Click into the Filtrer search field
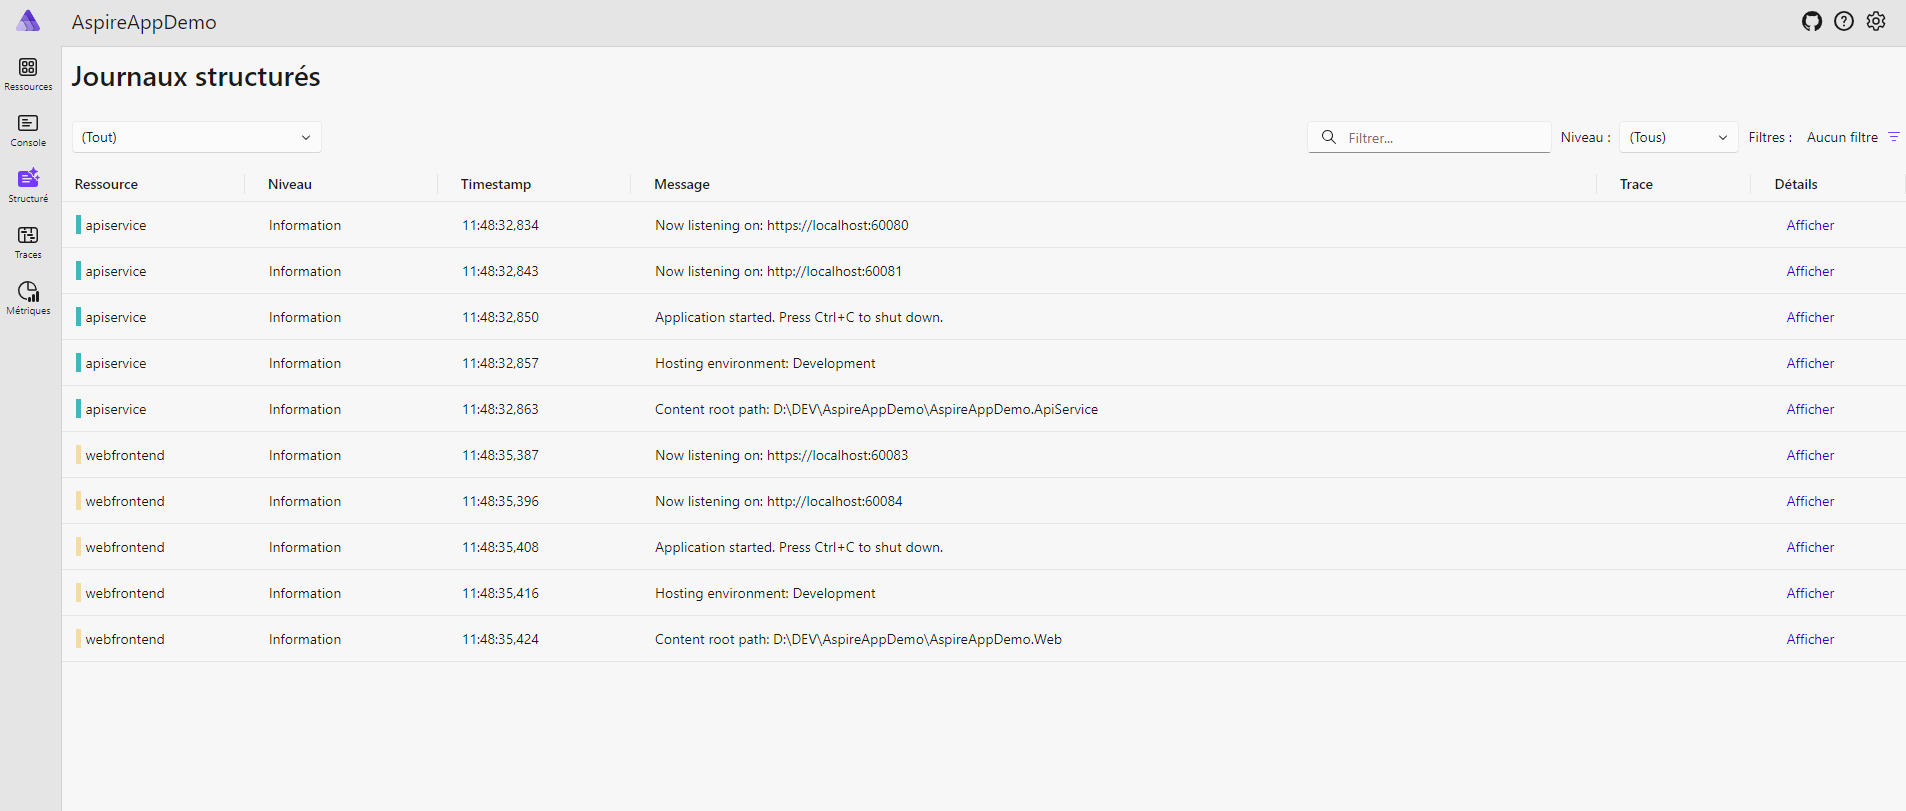The width and height of the screenshot is (1906, 811). 1440,138
